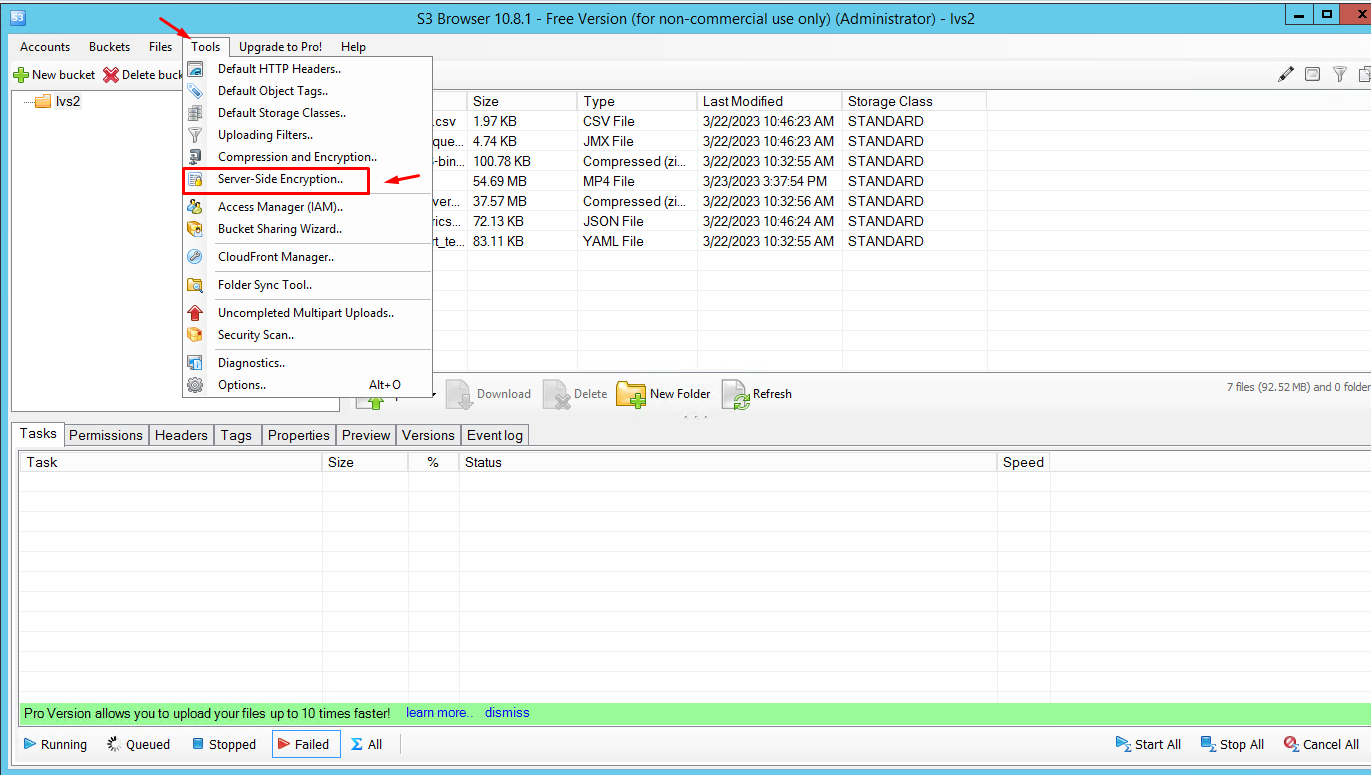Click the Uploading Filters funnel icon
The height and width of the screenshot is (775, 1371).
(195, 135)
